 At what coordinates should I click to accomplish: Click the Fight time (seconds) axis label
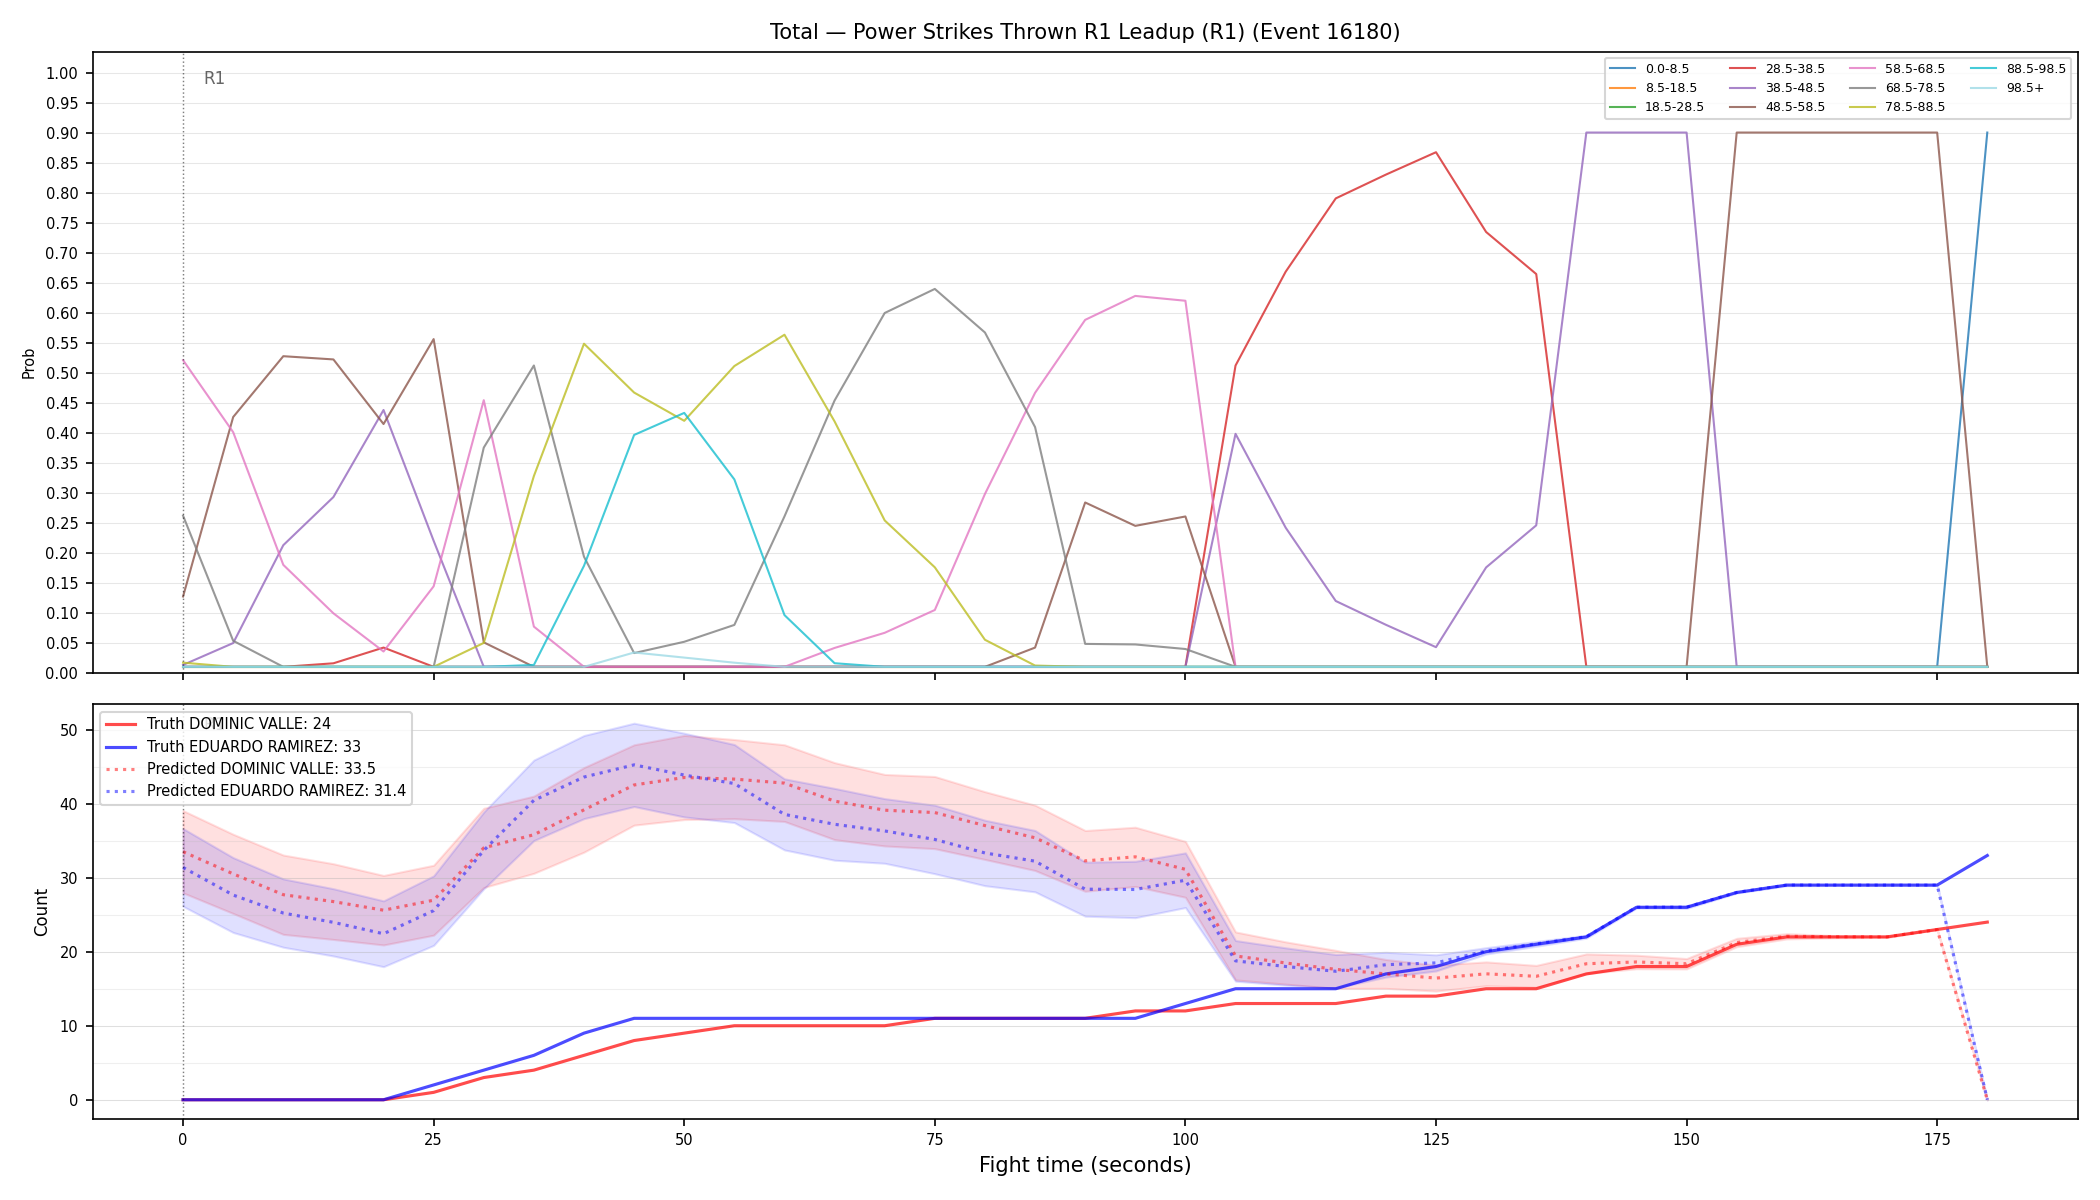click(x=1085, y=1165)
